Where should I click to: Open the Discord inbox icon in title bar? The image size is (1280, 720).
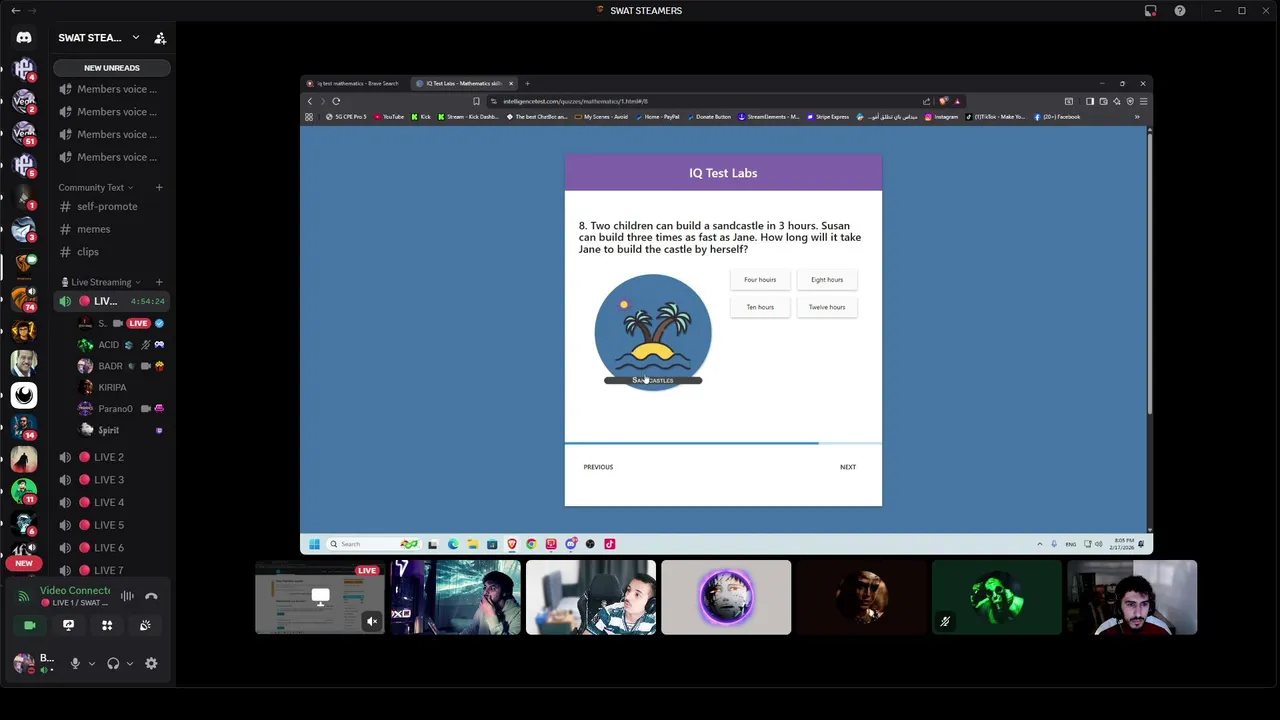pos(1151,11)
